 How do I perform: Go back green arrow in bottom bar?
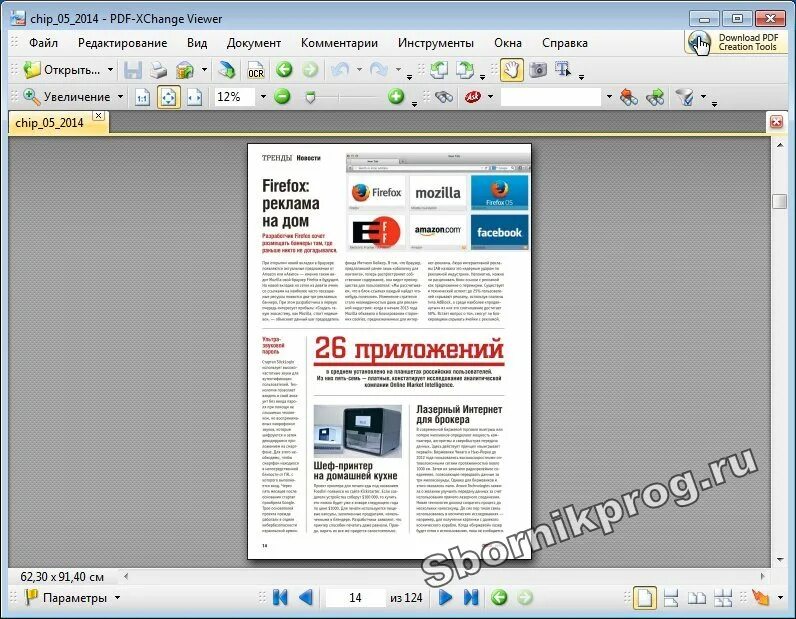coord(499,597)
